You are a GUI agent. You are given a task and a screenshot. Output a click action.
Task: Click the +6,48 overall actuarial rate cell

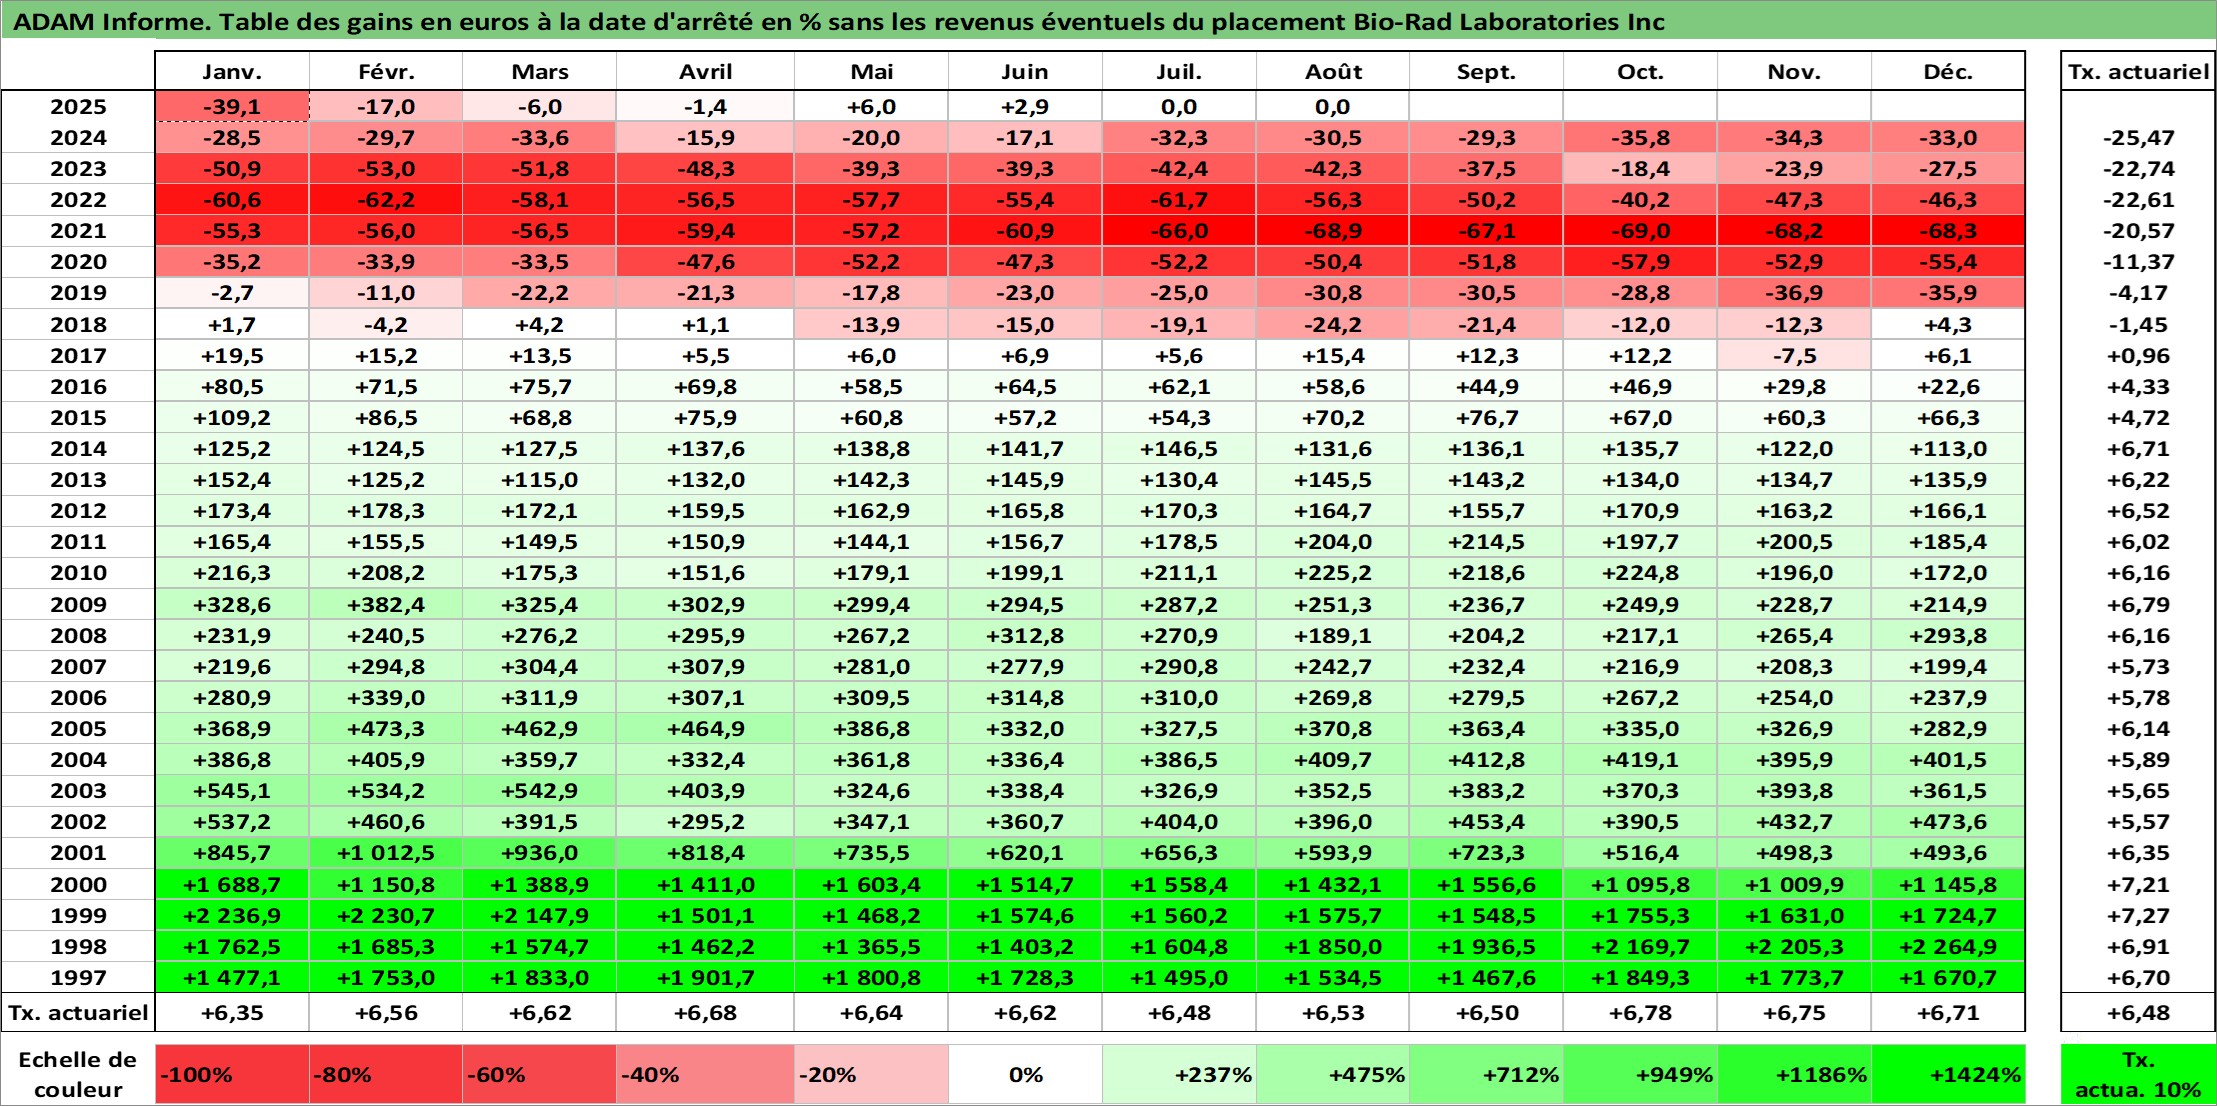click(2138, 1013)
